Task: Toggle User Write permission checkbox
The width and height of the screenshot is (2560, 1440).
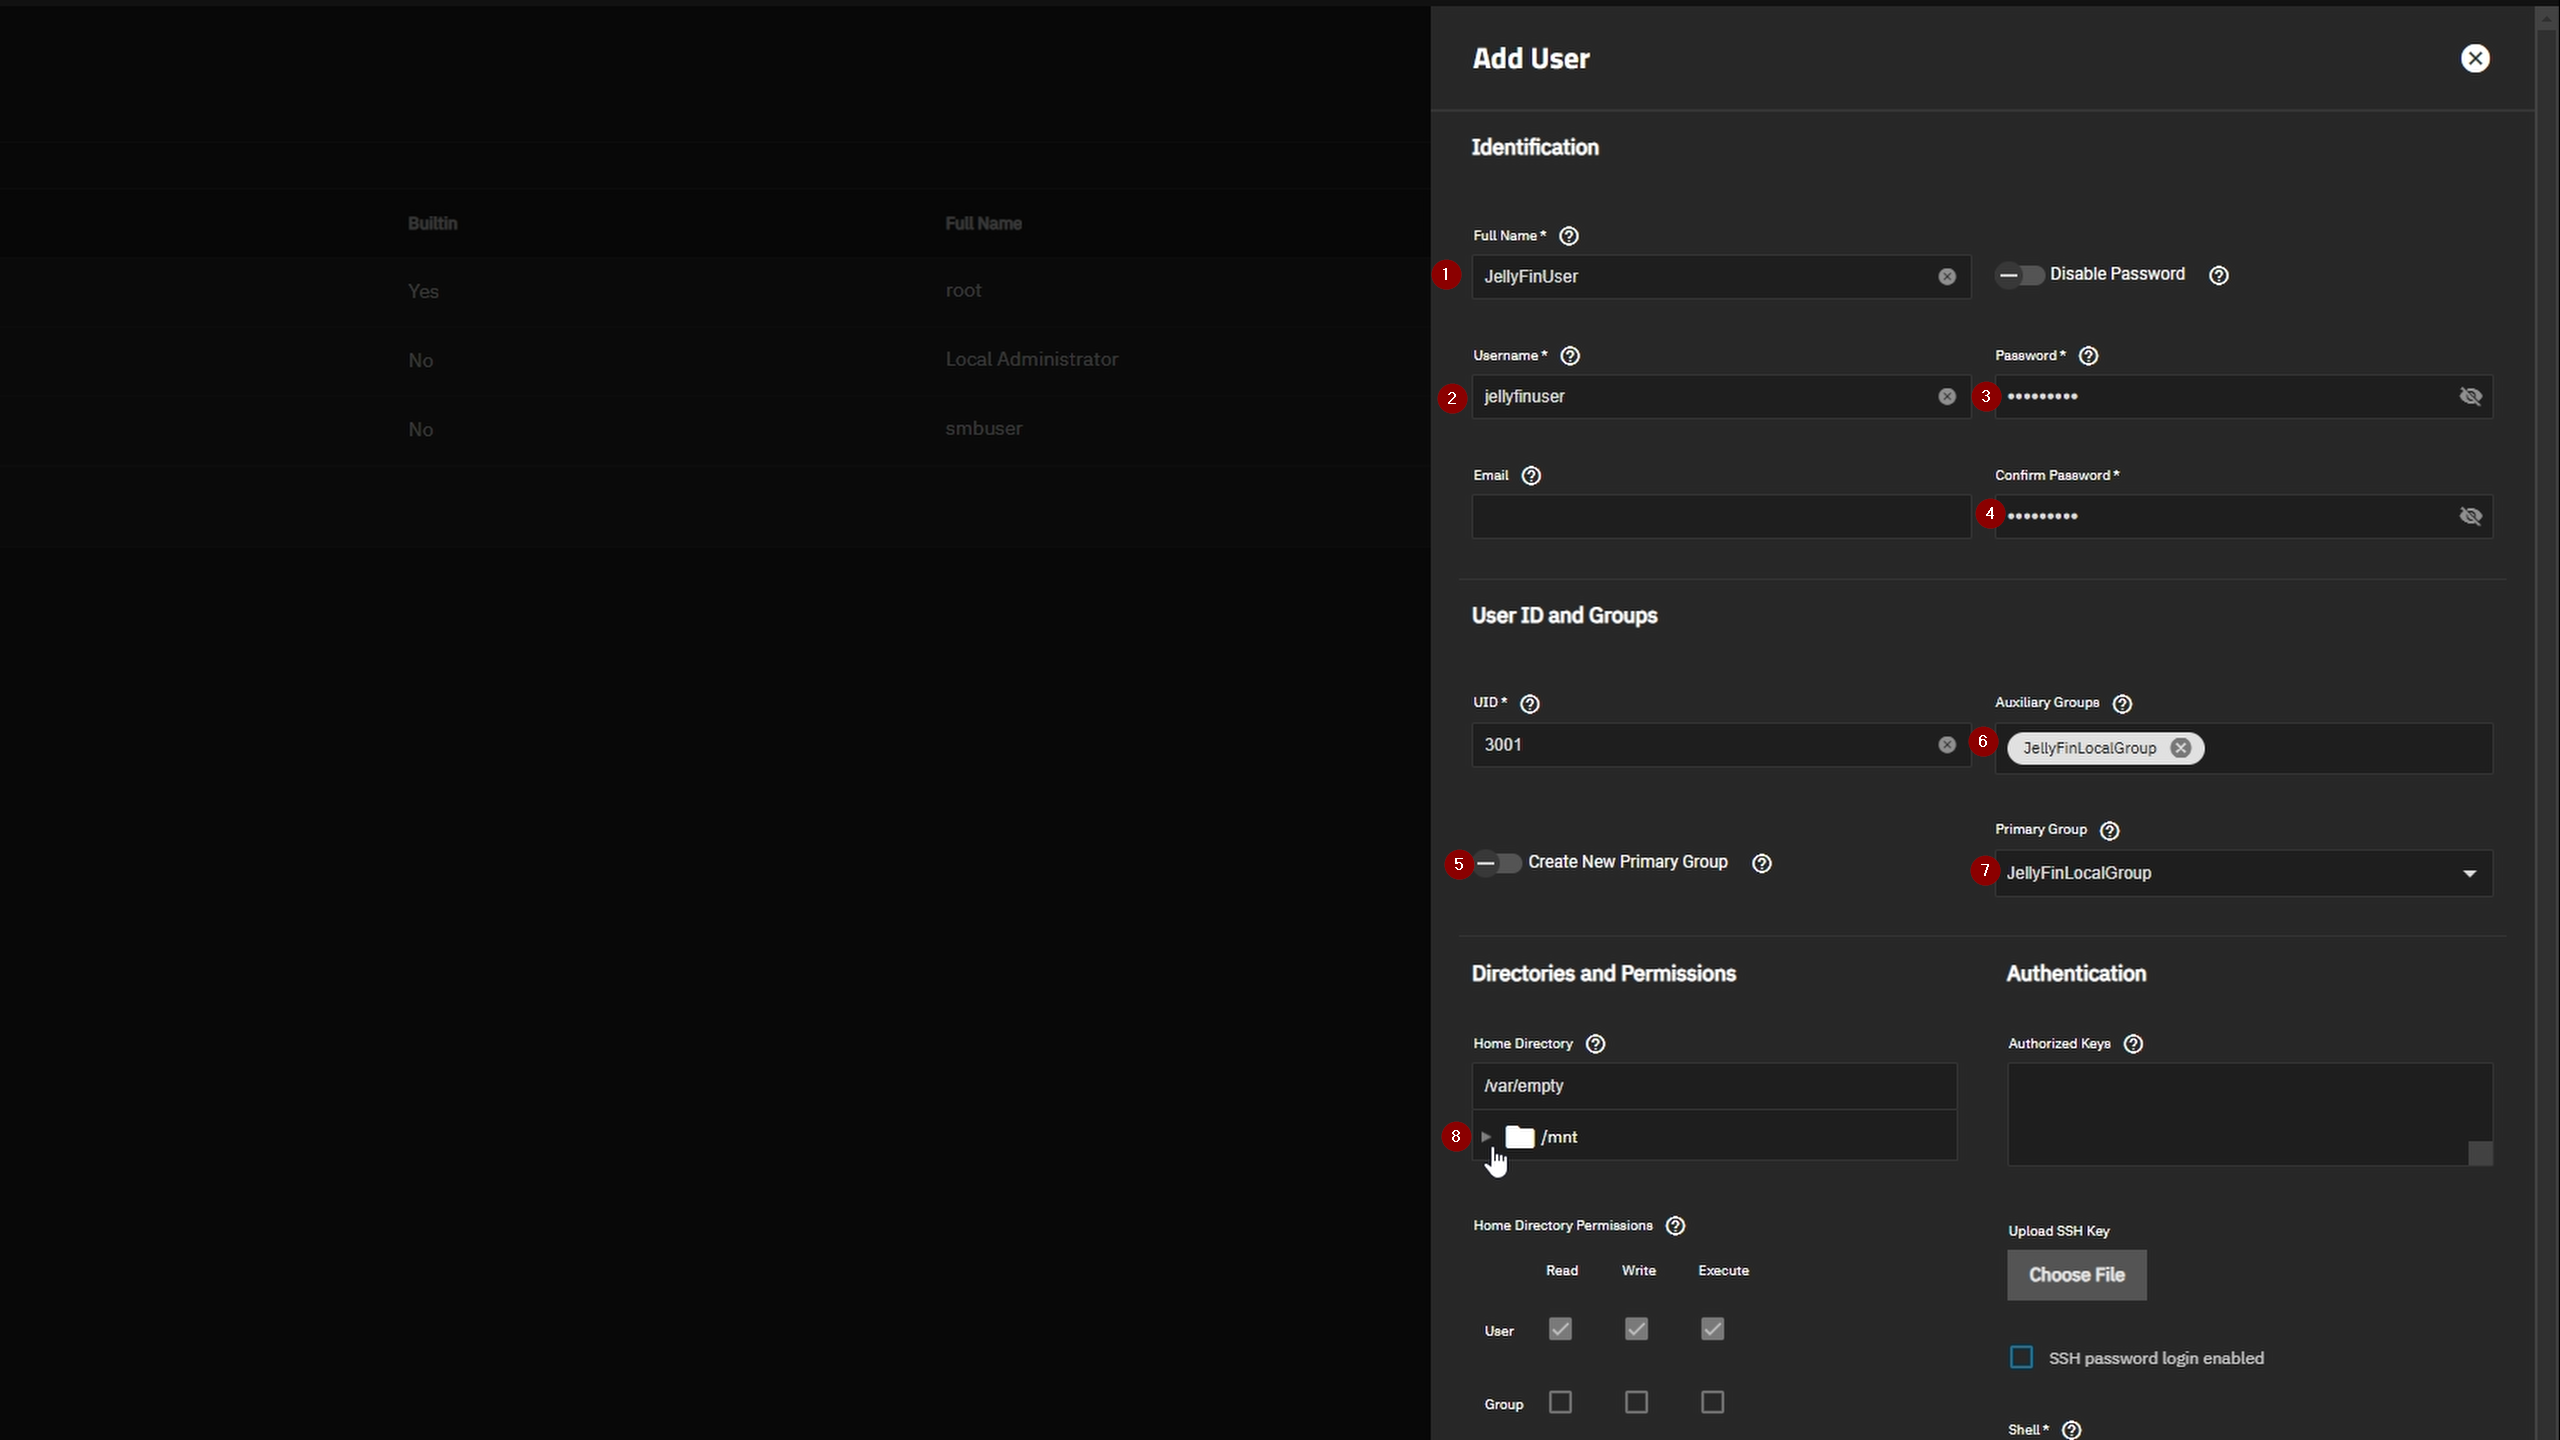Action: pos(1636,1329)
